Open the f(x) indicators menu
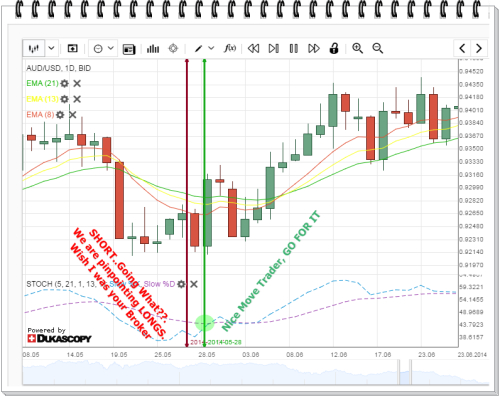This screenshot has height=397, width=500. click(230, 49)
